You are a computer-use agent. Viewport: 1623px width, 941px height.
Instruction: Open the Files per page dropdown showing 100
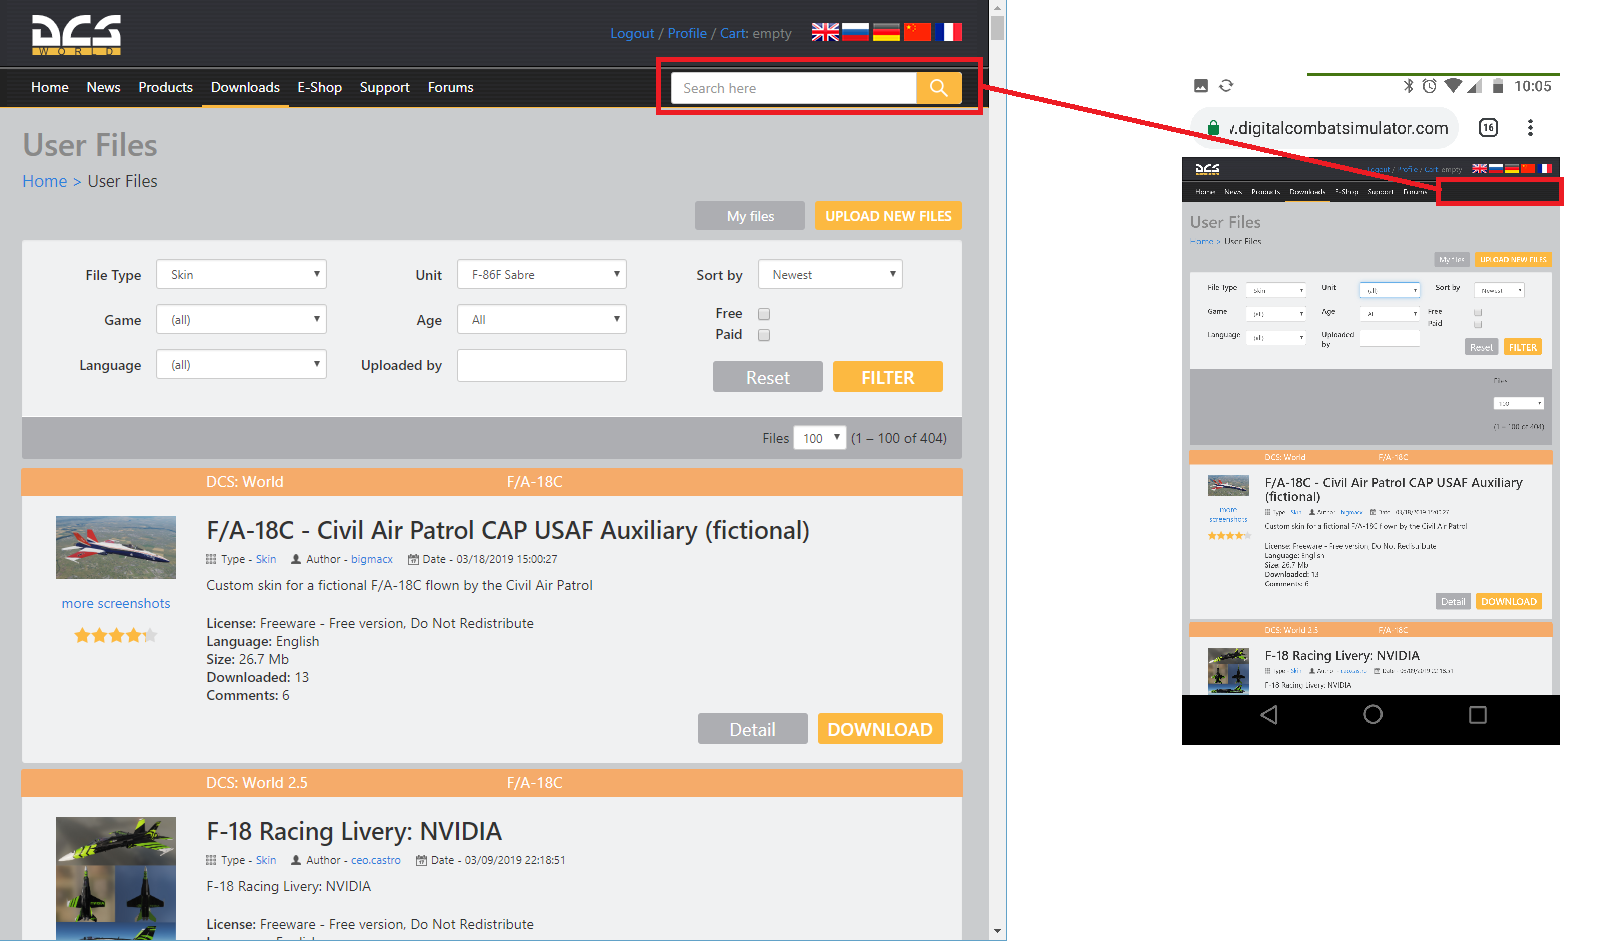point(820,438)
